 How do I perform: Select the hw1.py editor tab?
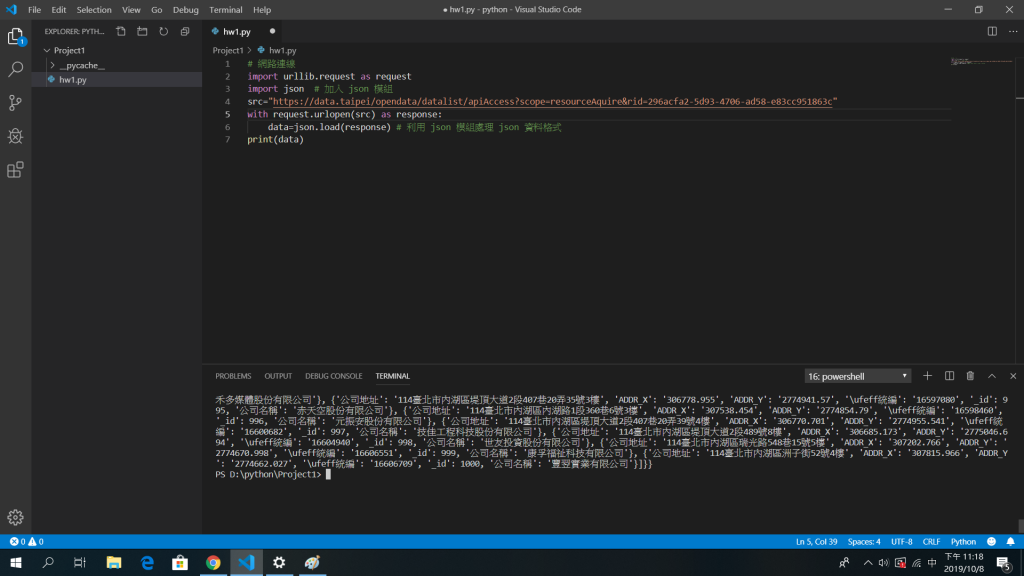click(237, 31)
